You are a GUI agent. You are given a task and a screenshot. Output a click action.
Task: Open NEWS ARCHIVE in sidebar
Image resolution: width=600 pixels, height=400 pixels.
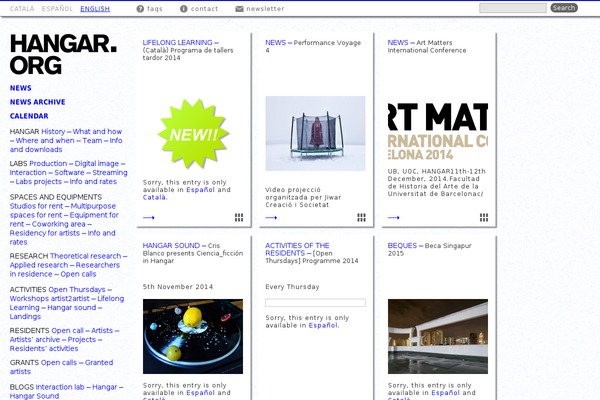[38, 102]
